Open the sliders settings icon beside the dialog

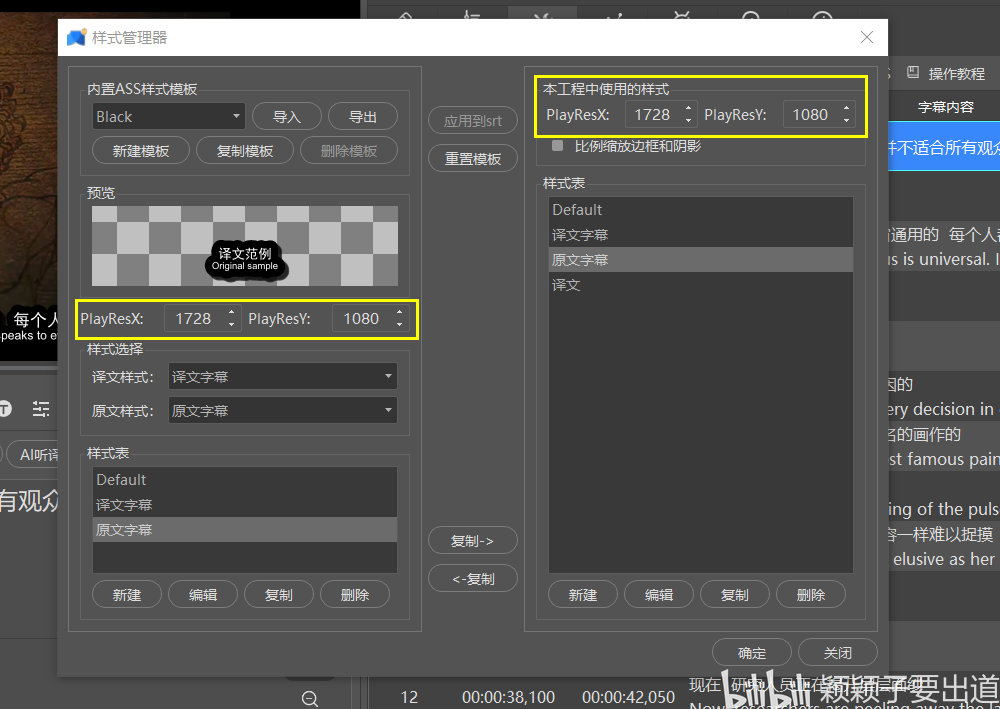point(41,409)
